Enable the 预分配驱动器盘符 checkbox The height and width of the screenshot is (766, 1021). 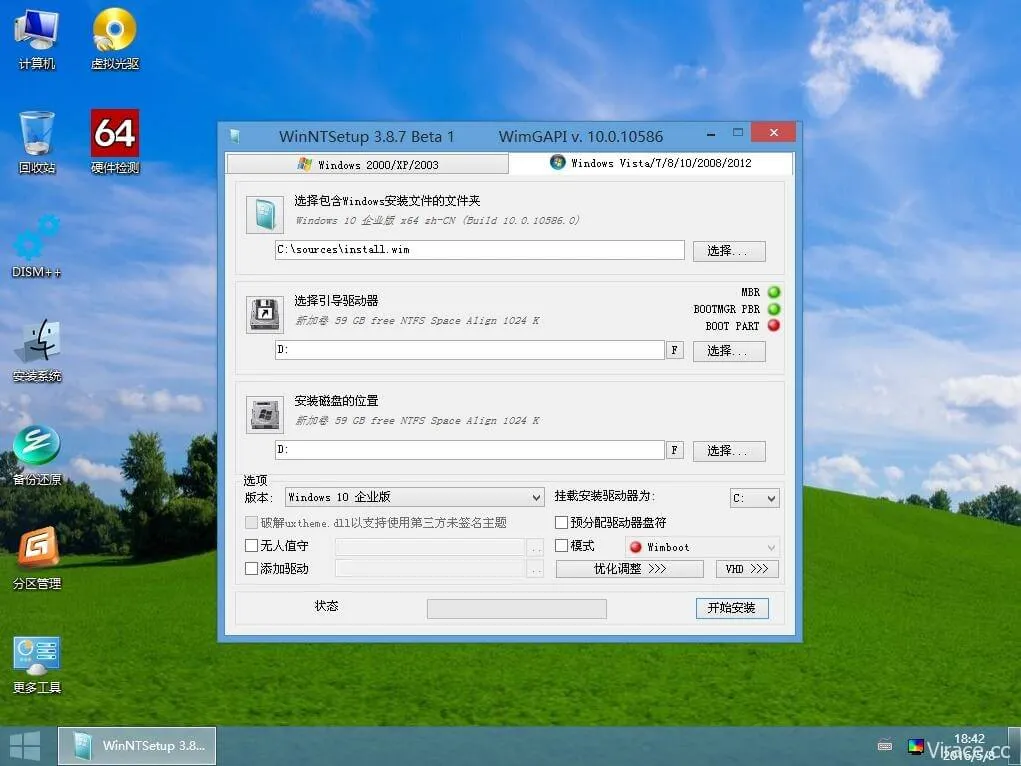pos(561,522)
